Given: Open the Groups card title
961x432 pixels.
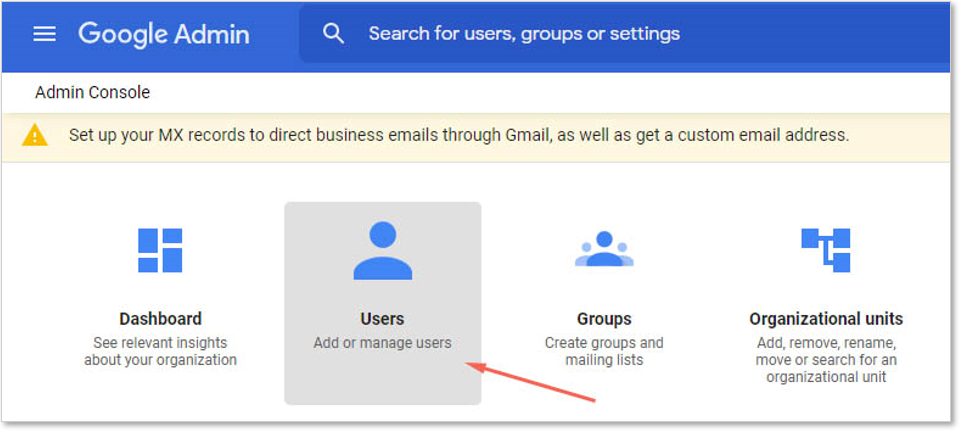Looking at the screenshot, I should [x=604, y=319].
